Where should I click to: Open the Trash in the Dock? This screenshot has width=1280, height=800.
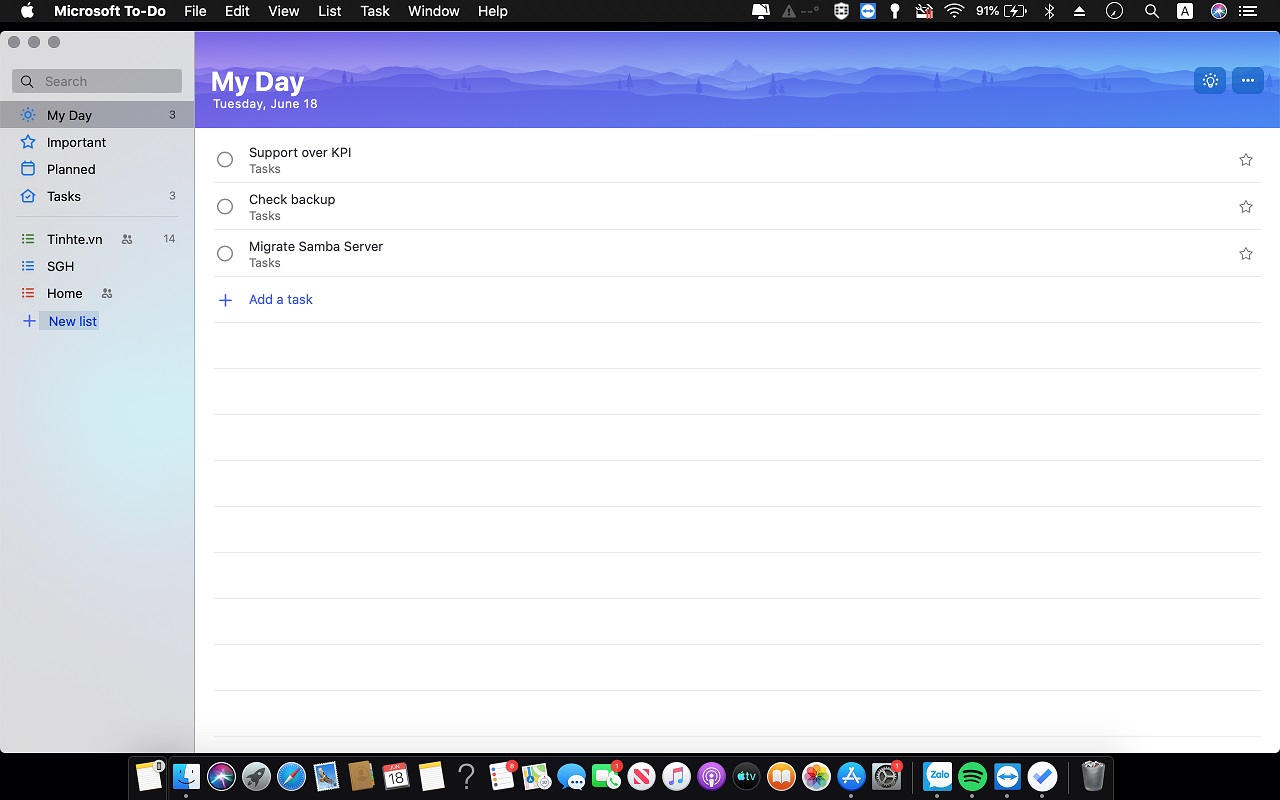click(x=1093, y=775)
